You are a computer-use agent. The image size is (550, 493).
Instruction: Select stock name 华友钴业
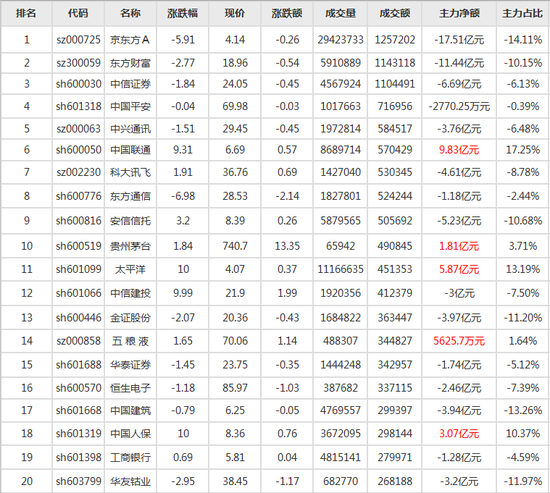click(x=130, y=481)
